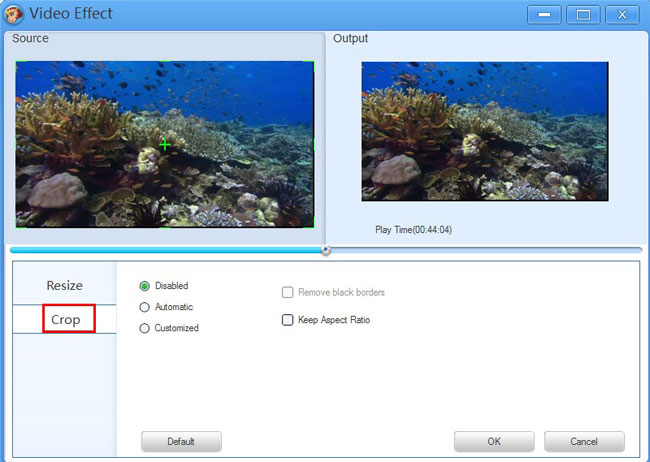Maximize the Video Effect window

click(583, 15)
